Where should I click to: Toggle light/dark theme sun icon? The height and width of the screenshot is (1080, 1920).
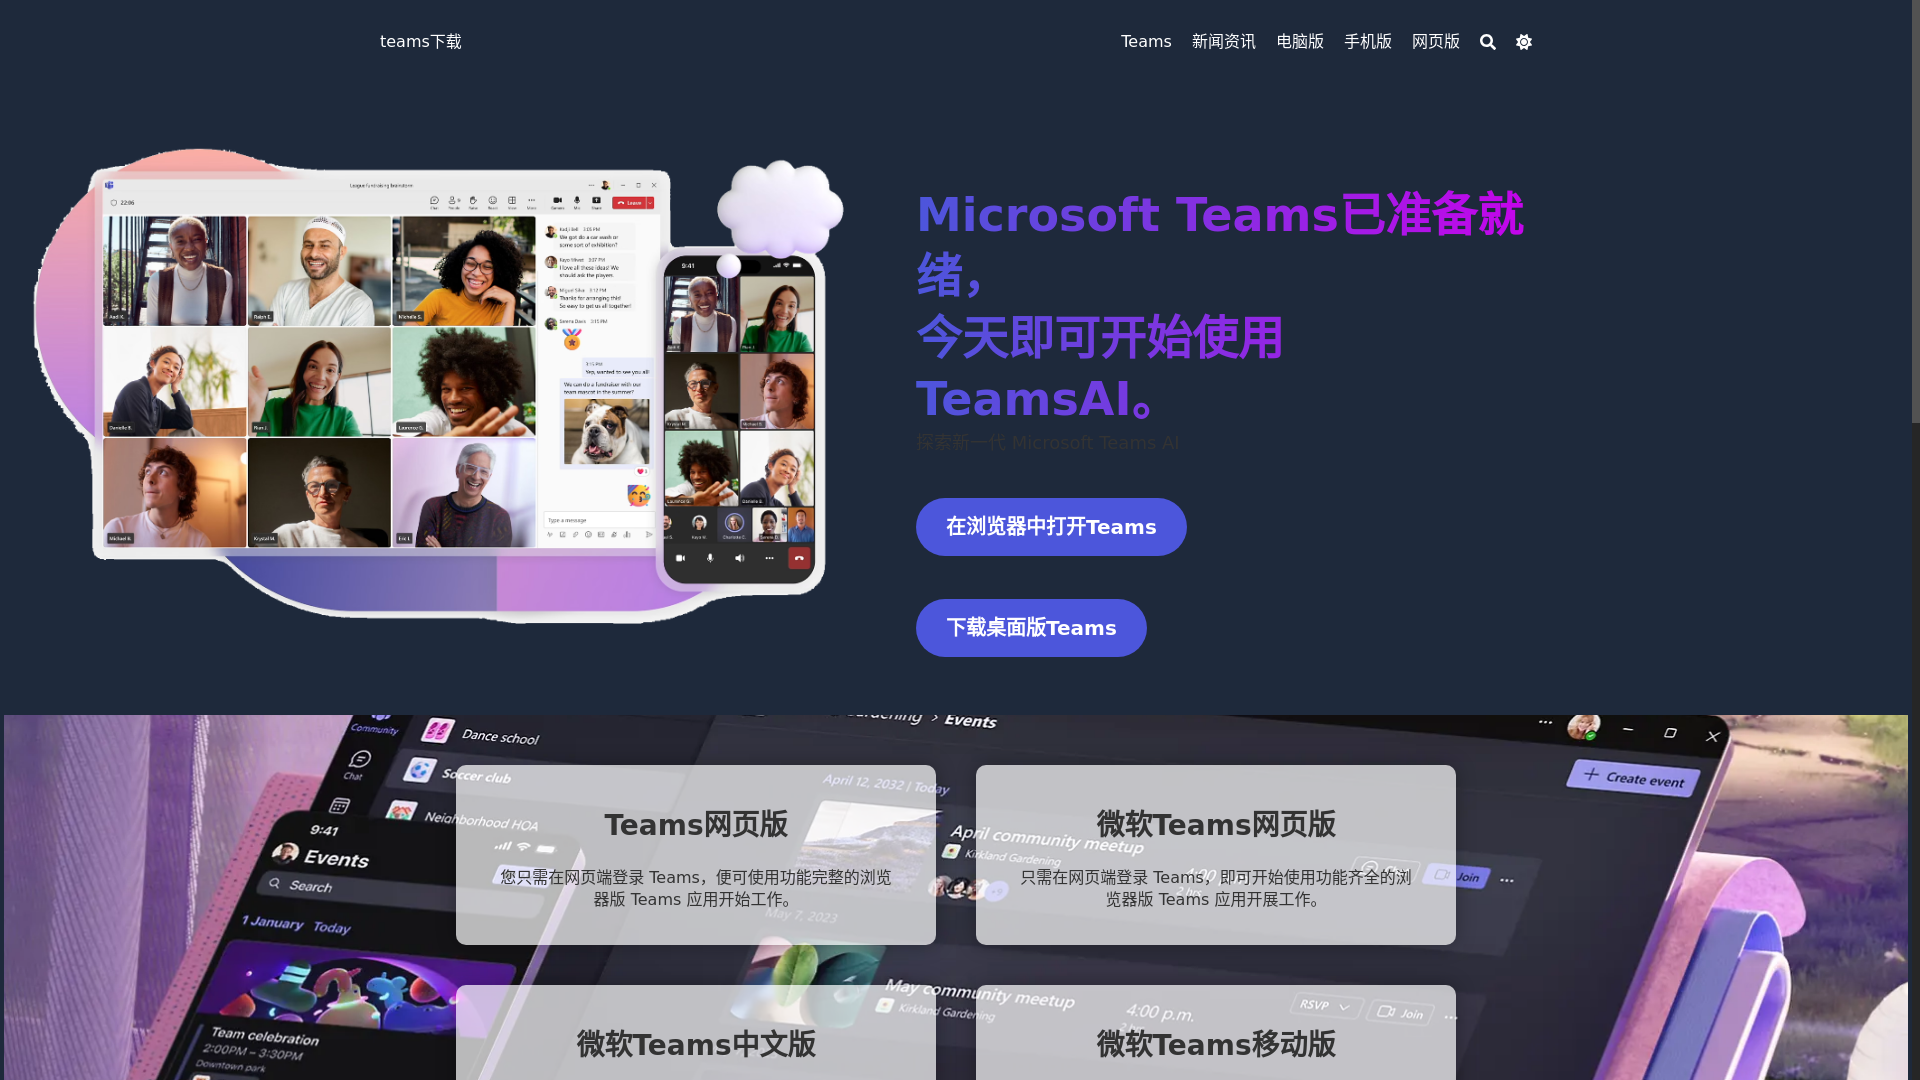tap(1524, 42)
